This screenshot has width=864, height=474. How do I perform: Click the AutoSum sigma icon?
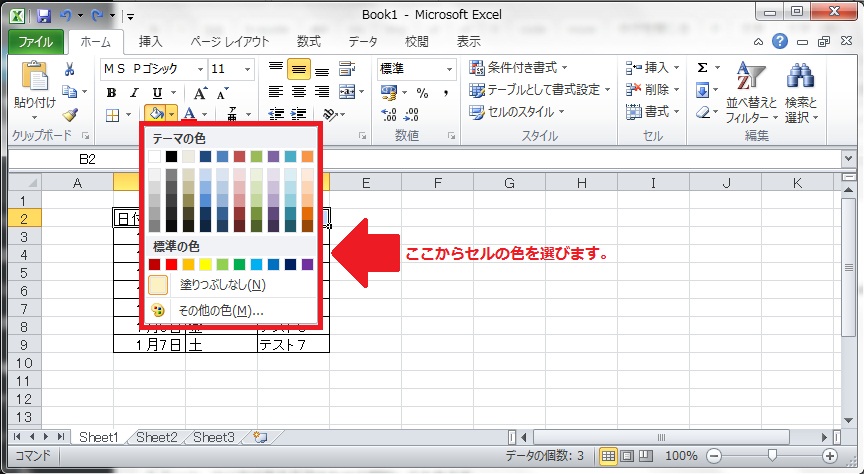click(703, 68)
